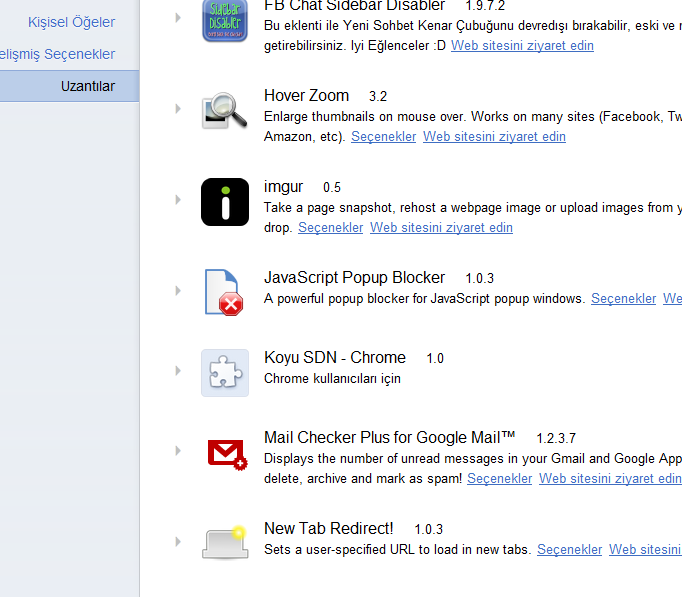Open the Gelişmiş Seçenekler settings tab
Screen dimensions: 682x597
click(x=57, y=54)
